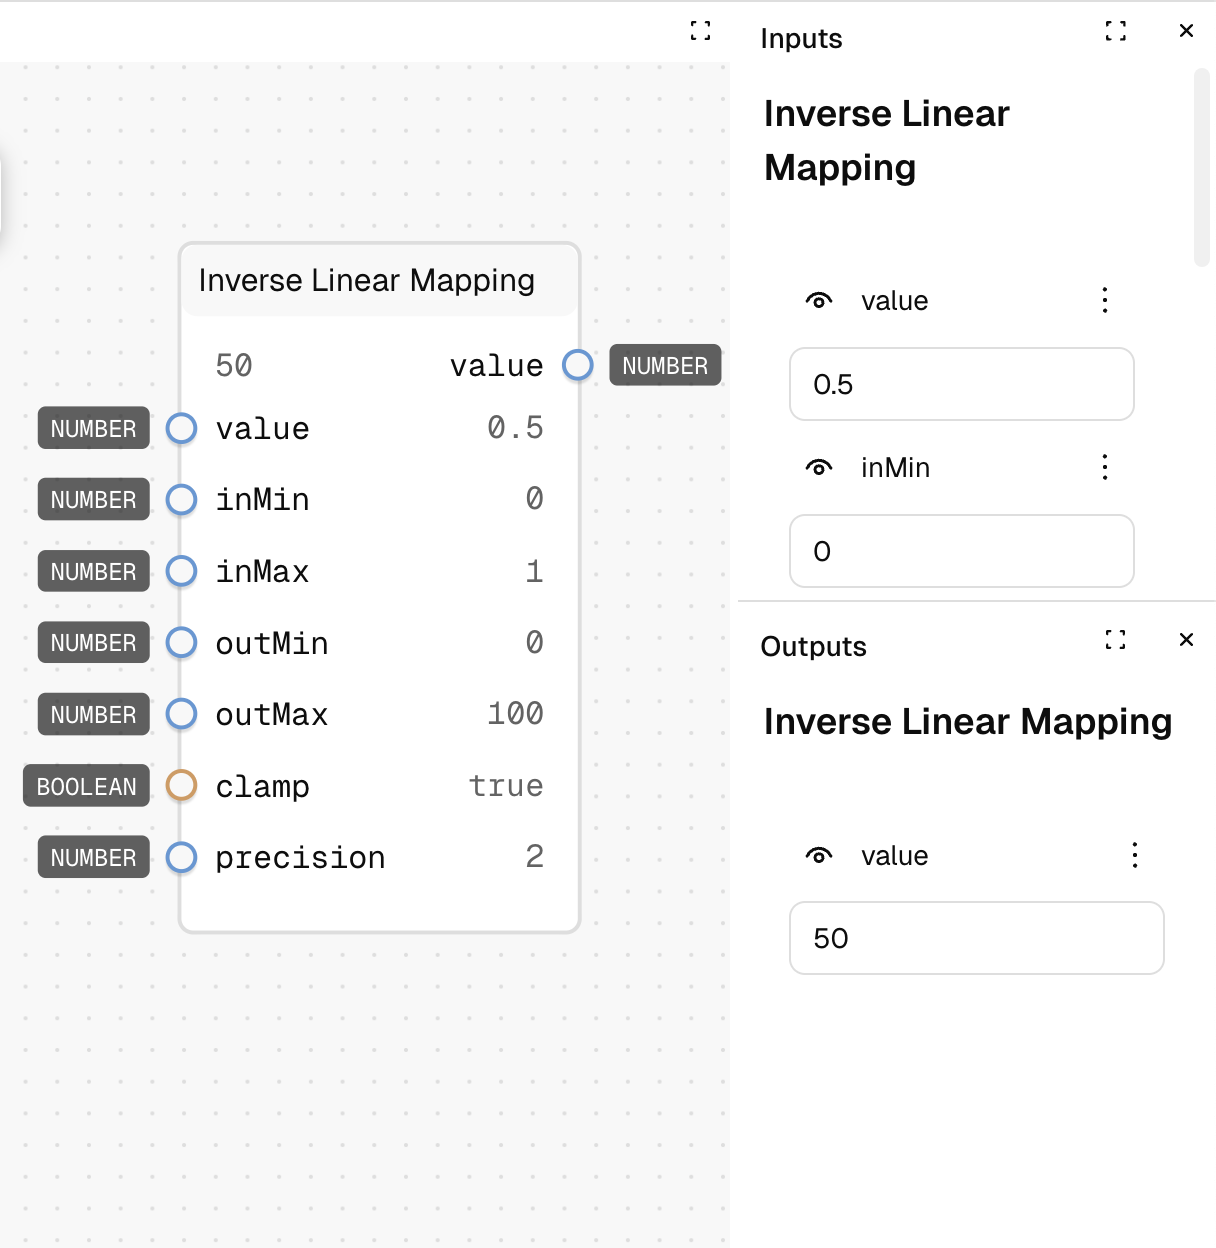The height and width of the screenshot is (1248, 1216).
Task: Click the inMax value 1 on node
Action: [x=535, y=571]
